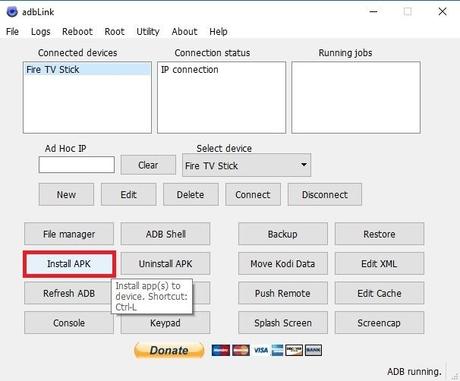Screen dimensions: 460x381
Task: Clear the Ad Hoc IP entry
Action: (148, 165)
